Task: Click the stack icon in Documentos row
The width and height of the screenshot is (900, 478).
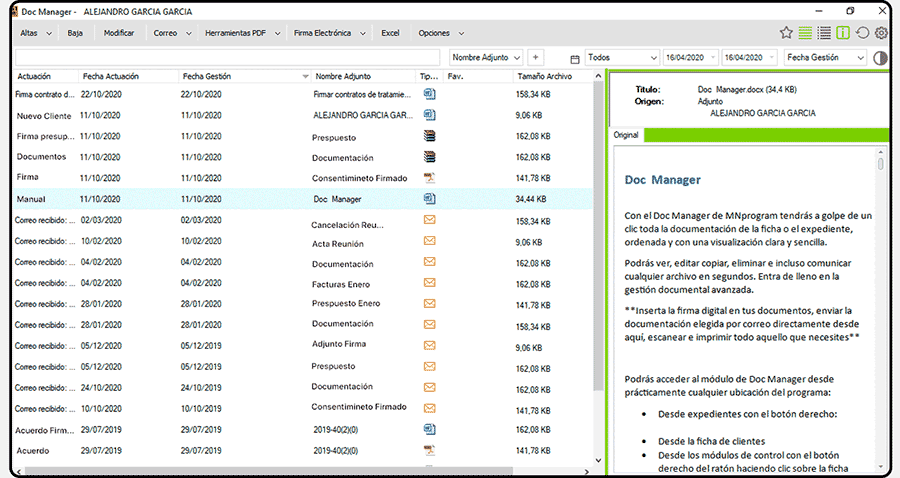Action: tap(429, 157)
